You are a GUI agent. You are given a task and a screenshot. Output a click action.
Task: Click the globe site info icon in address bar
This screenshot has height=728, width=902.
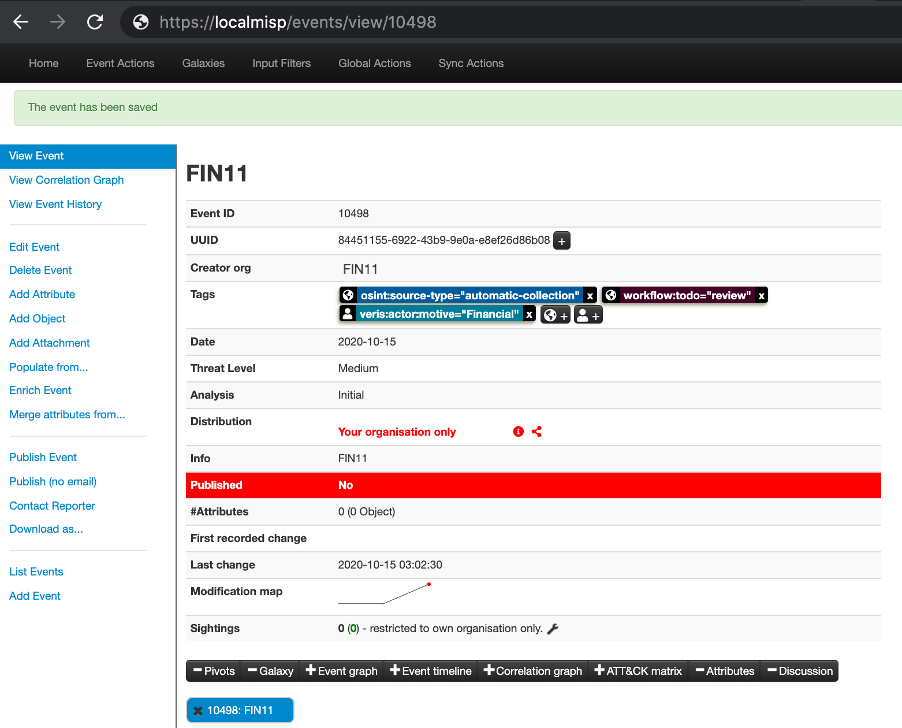(140, 22)
